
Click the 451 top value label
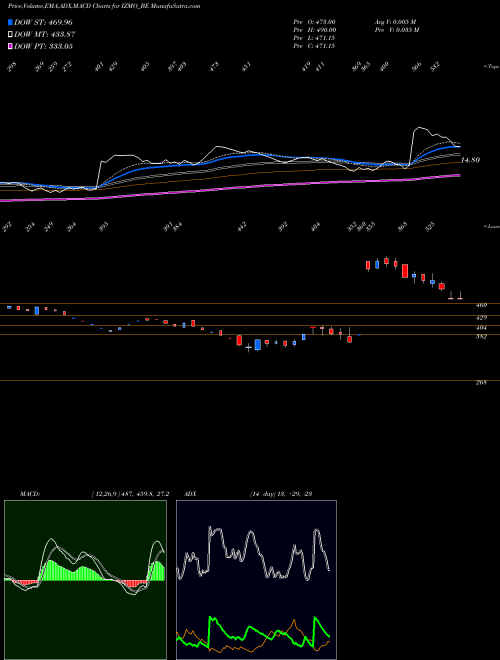[x=246, y=67]
